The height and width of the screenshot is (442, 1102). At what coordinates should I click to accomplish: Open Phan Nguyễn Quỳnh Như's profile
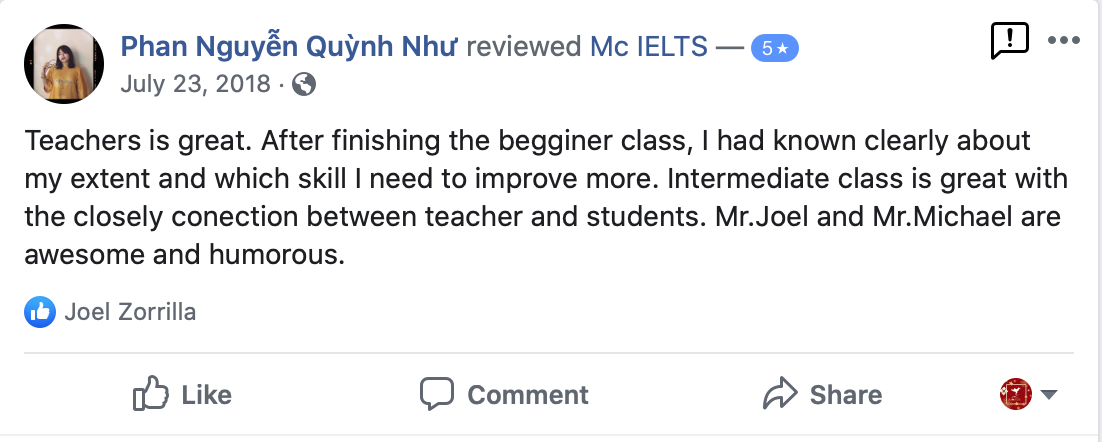[290, 46]
